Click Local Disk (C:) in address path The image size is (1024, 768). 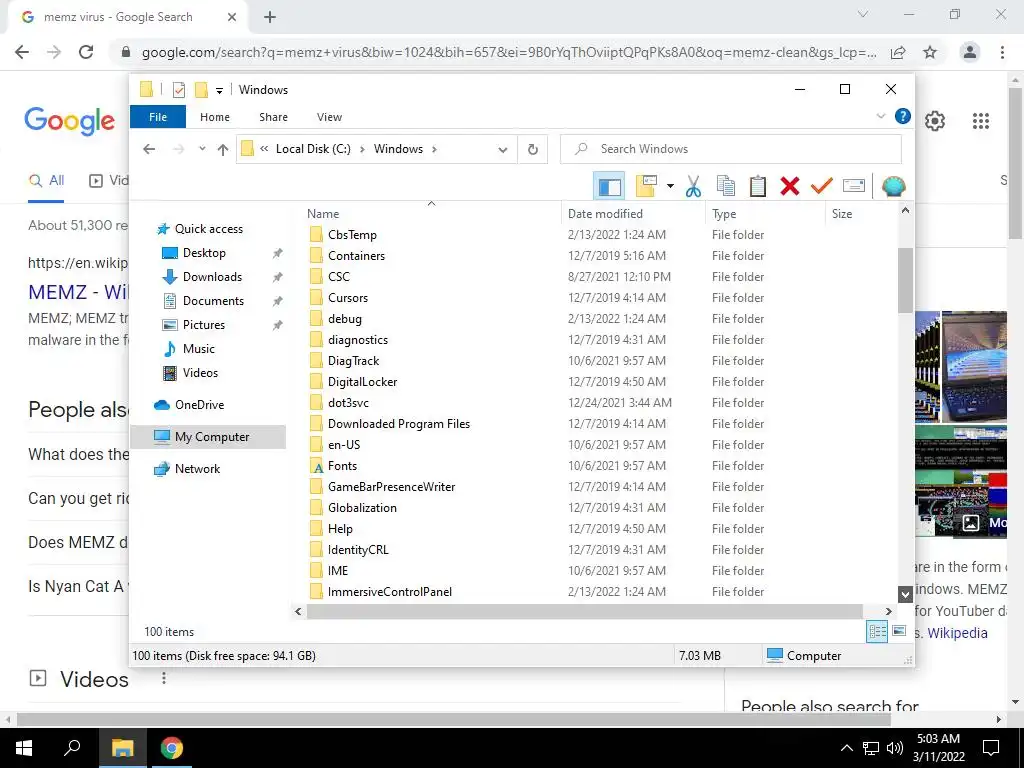tap(313, 149)
